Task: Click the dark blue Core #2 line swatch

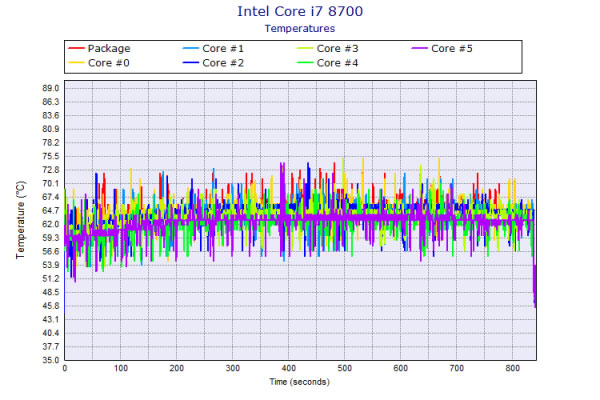Action: pyautogui.click(x=191, y=62)
